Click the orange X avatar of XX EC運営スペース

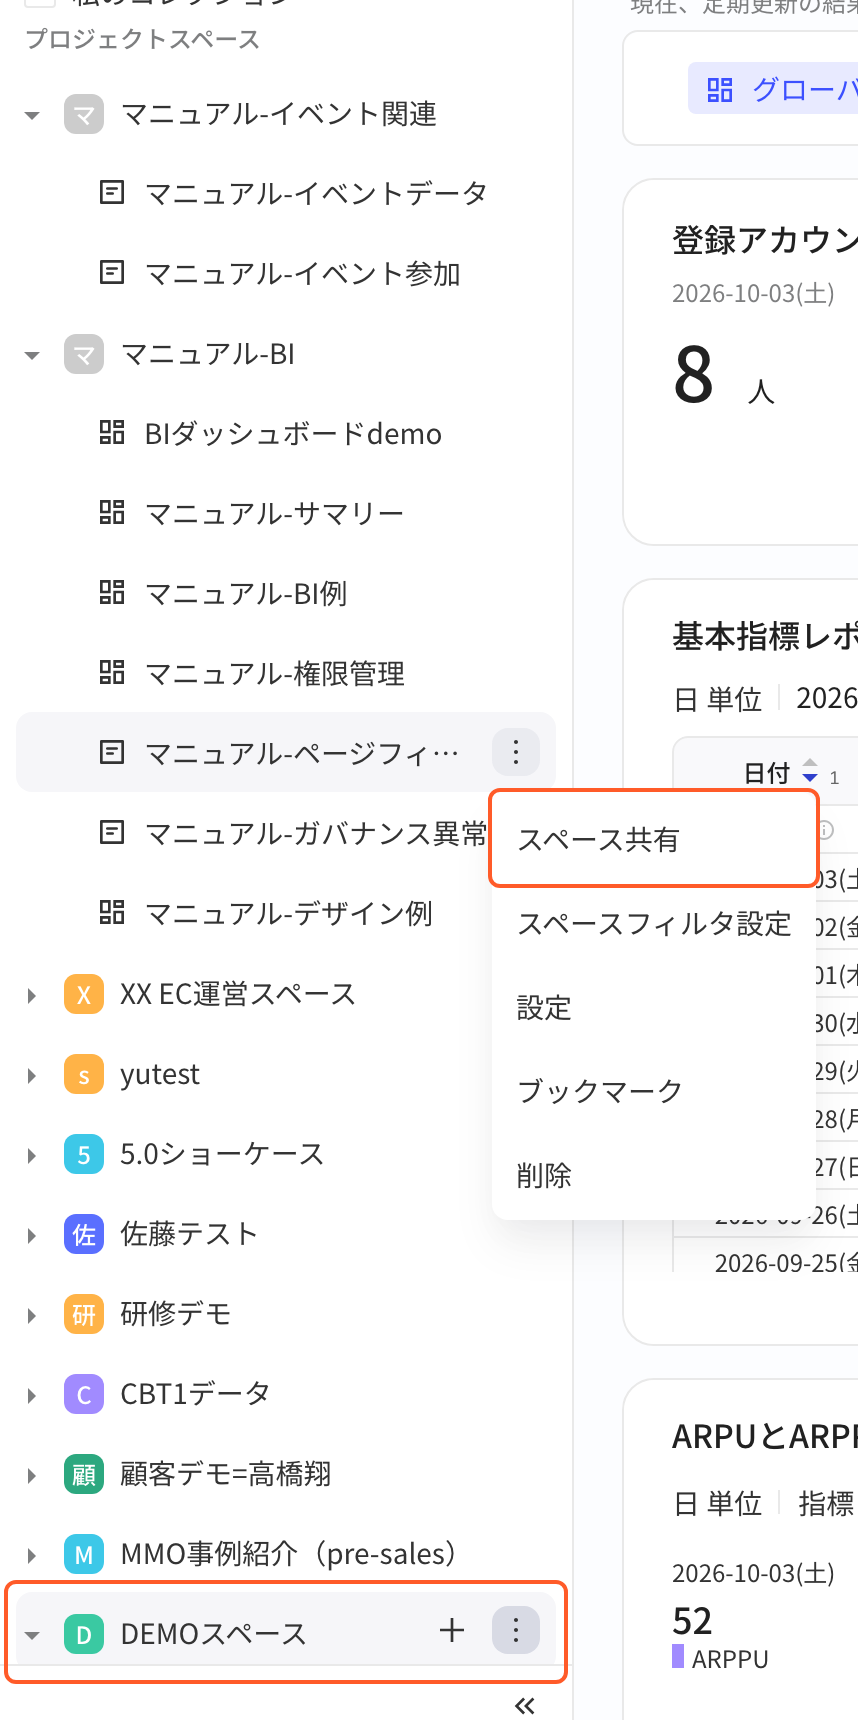click(84, 994)
